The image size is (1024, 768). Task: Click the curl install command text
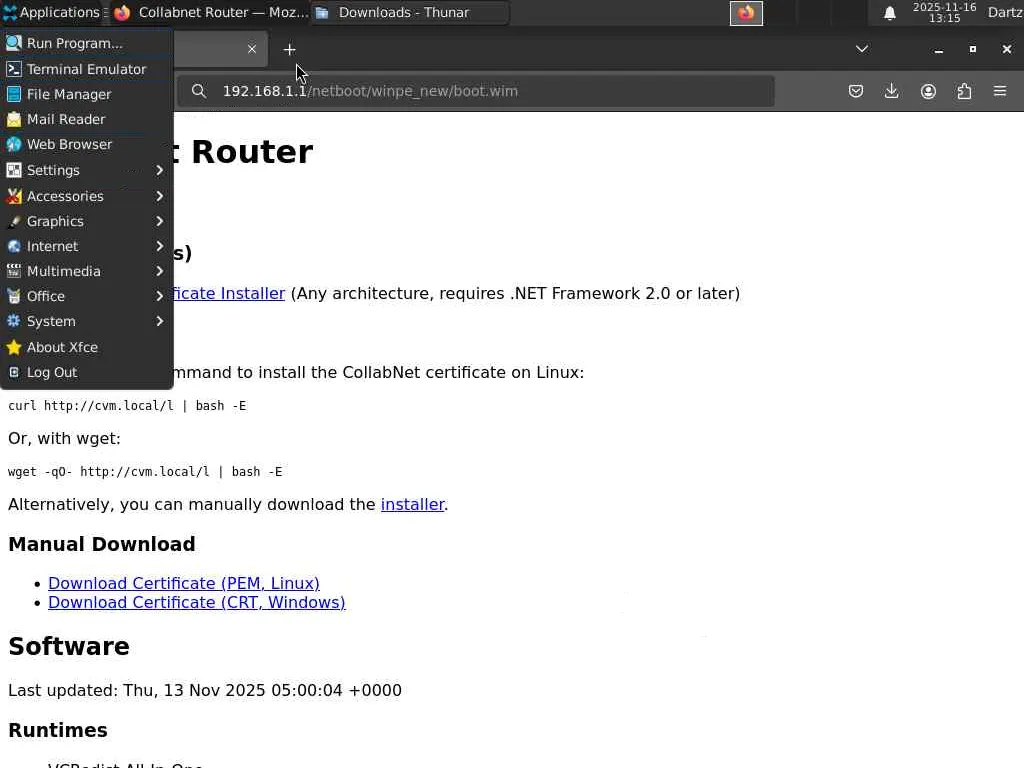pyautogui.click(x=127, y=406)
